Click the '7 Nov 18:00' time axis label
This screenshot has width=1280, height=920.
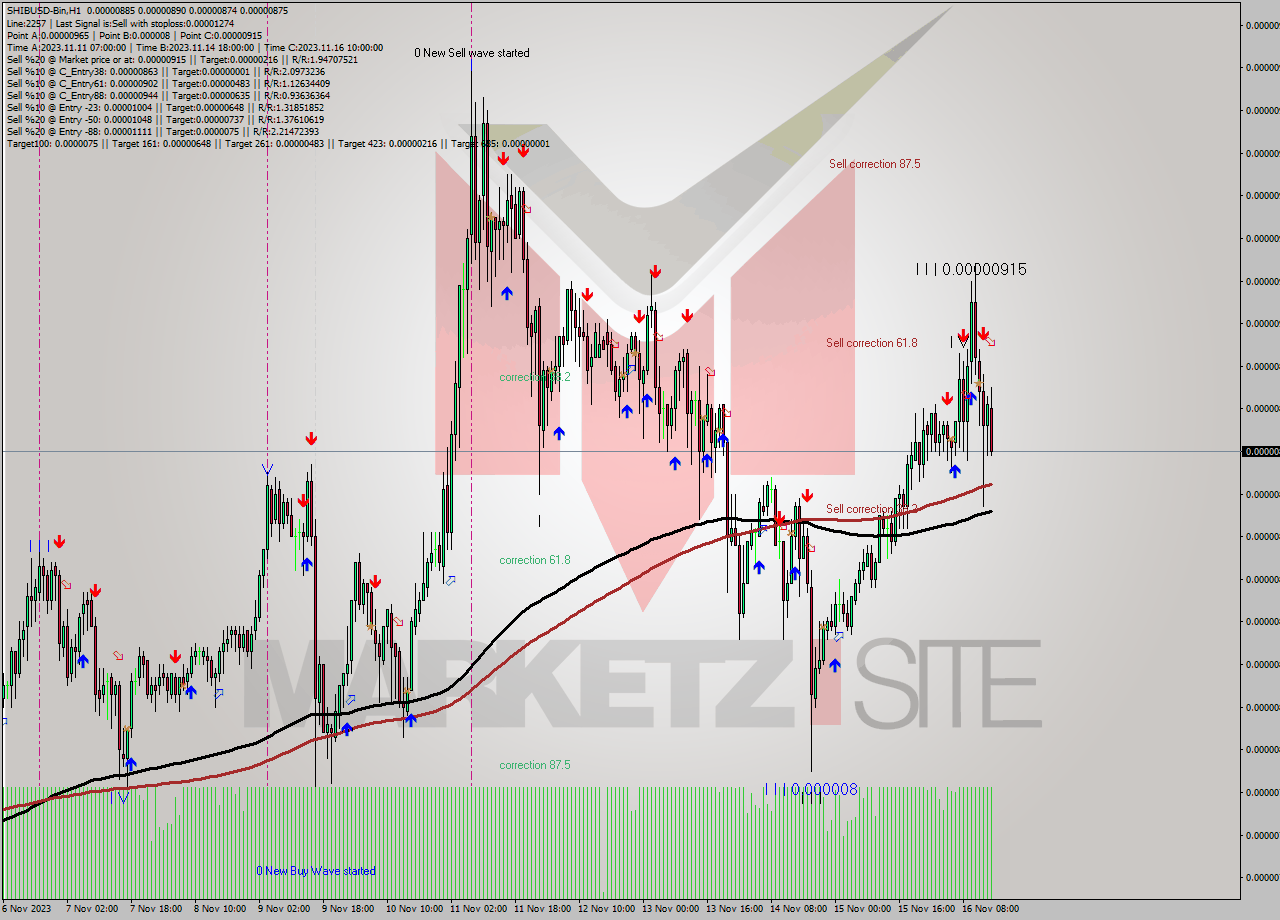pos(156,909)
